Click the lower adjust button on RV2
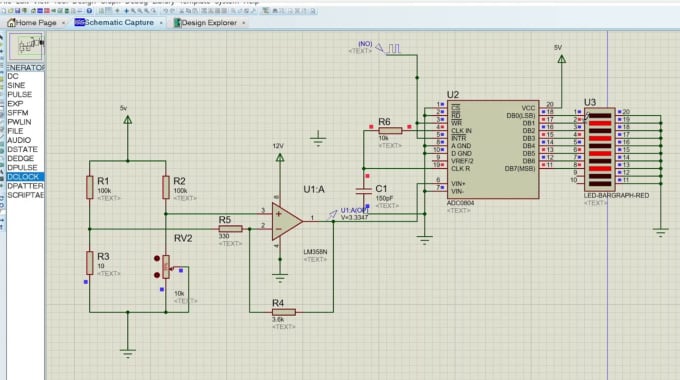This screenshot has width=680, height=380. click(x=157, y=275)
